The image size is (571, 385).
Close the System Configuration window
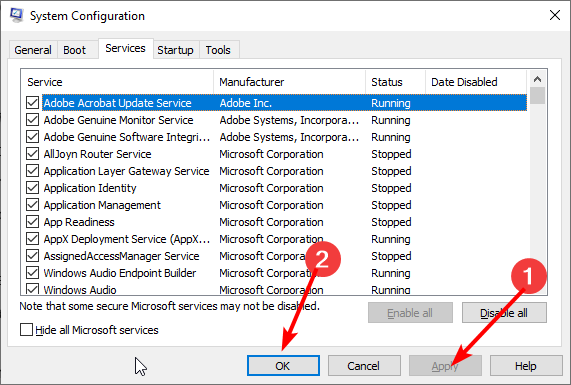555,15
